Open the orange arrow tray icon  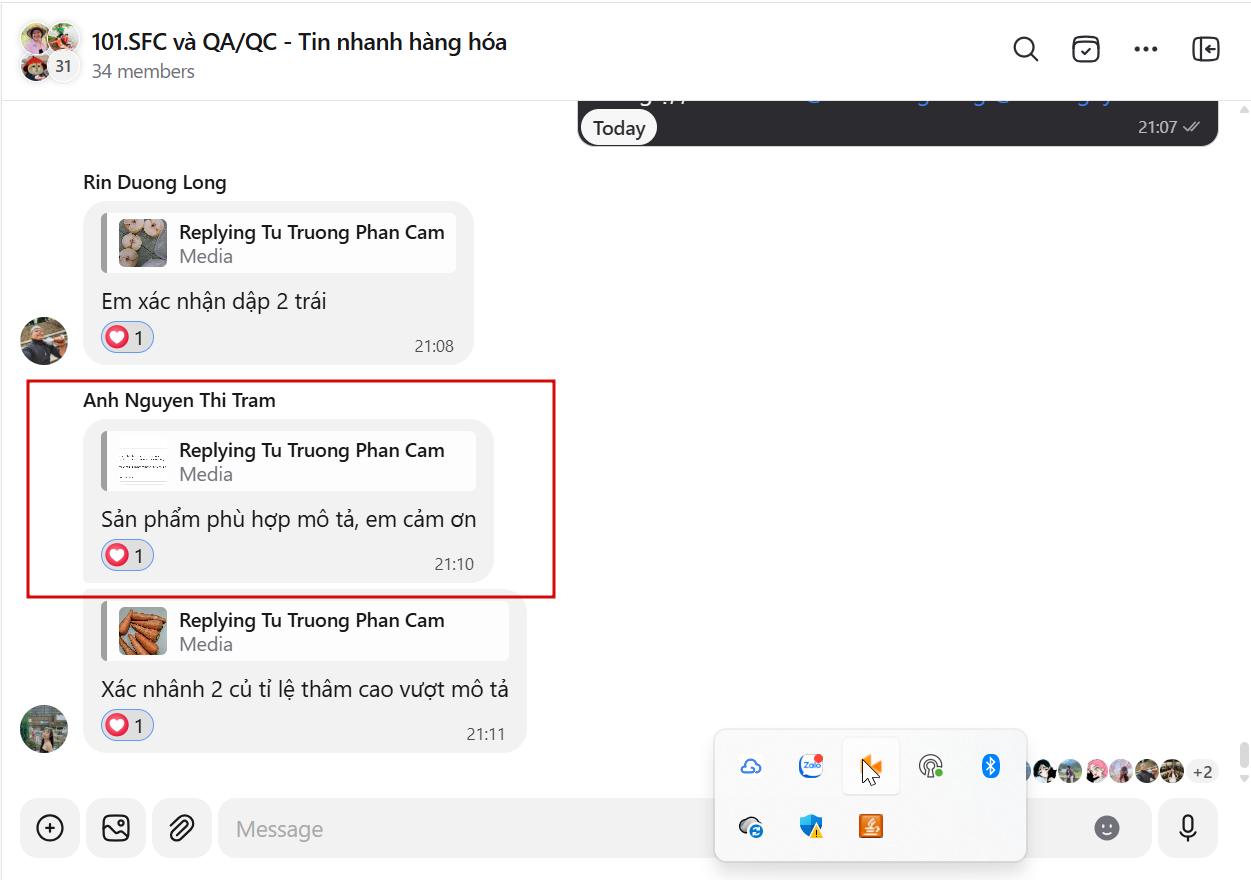[x=871, y=767]
